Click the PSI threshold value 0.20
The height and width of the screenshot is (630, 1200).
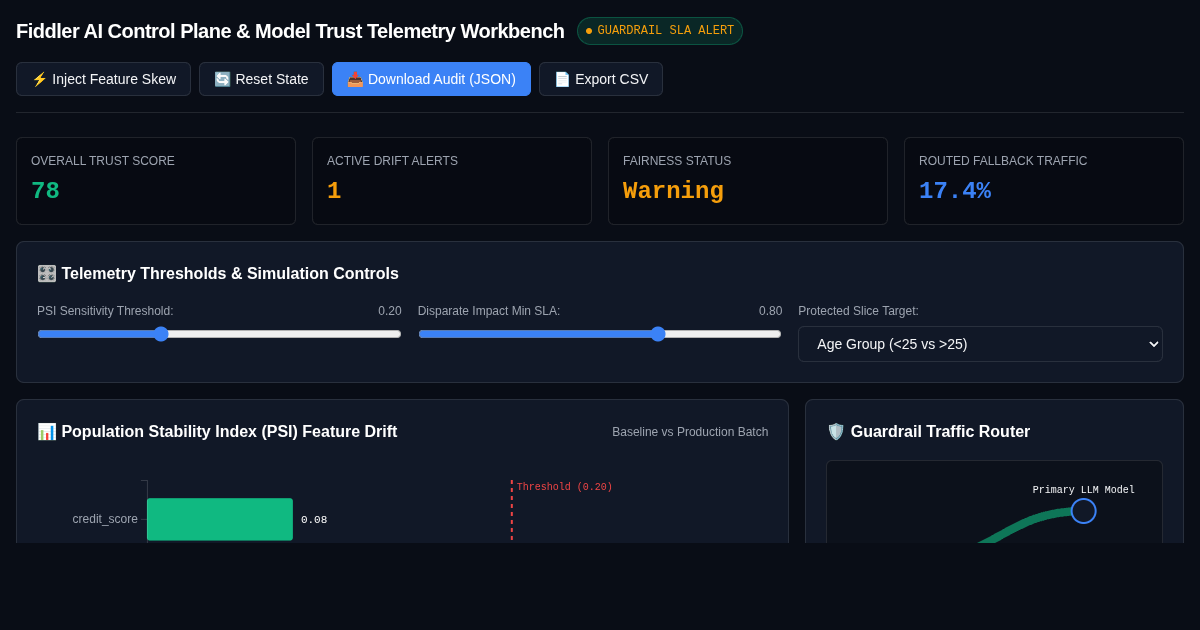click(x=390, y=311)
